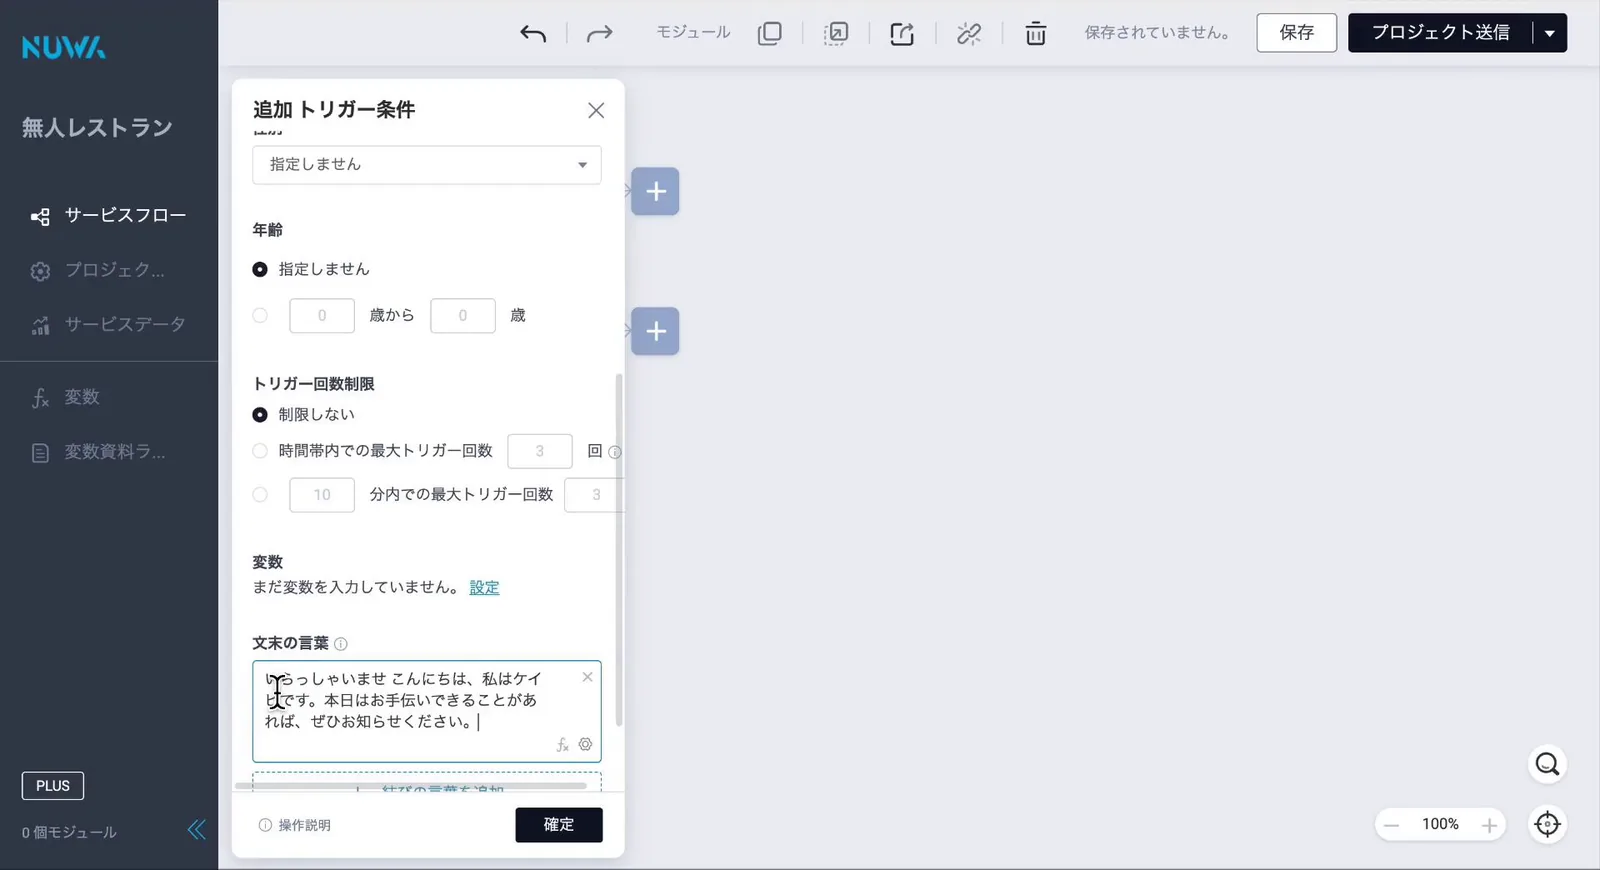Click the locate center target icon
This screenshot has height=870, width=1600.
click(1547, 824)
